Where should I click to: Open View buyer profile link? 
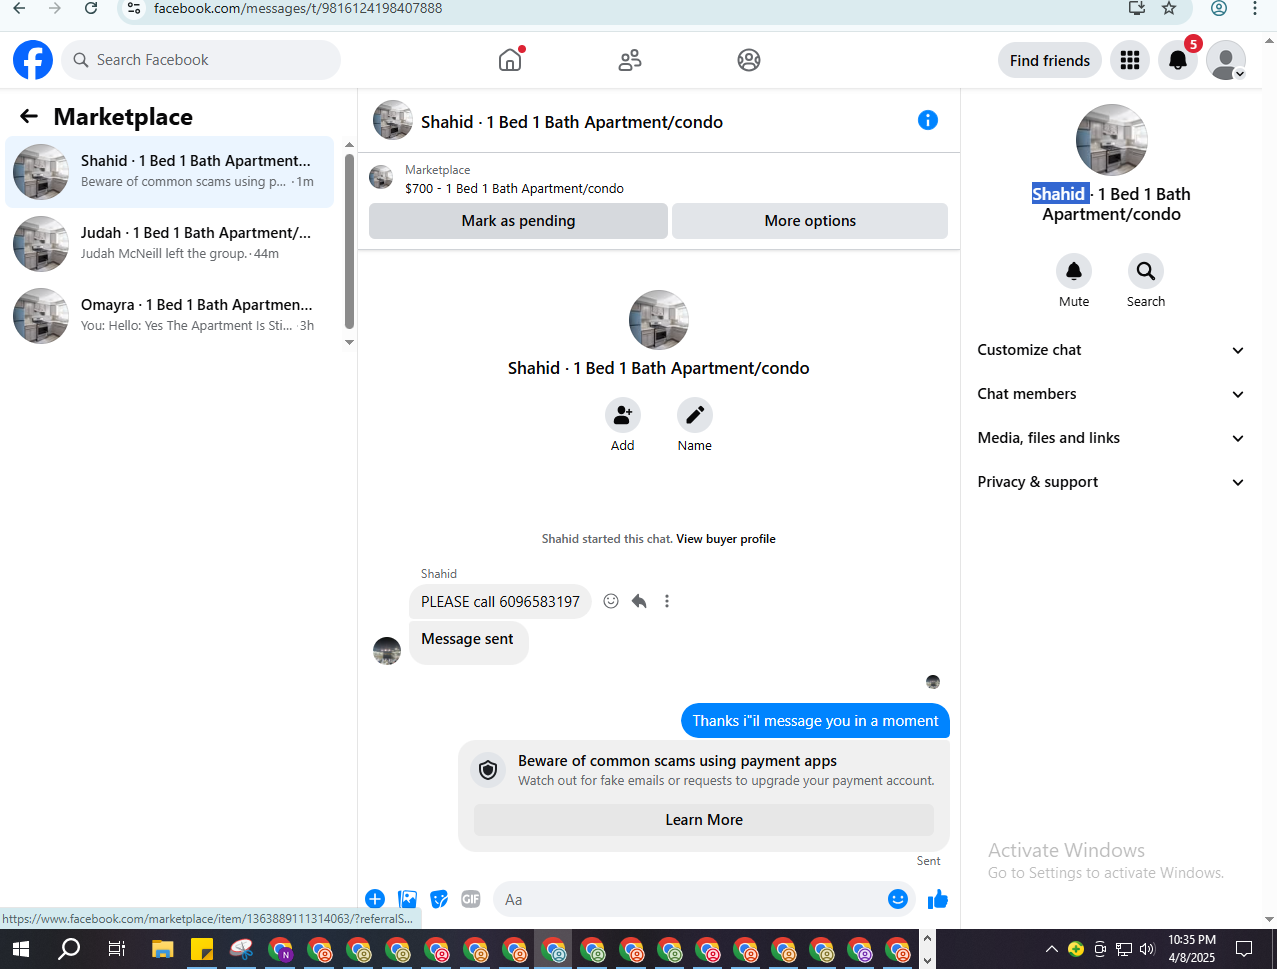point(726,539)
